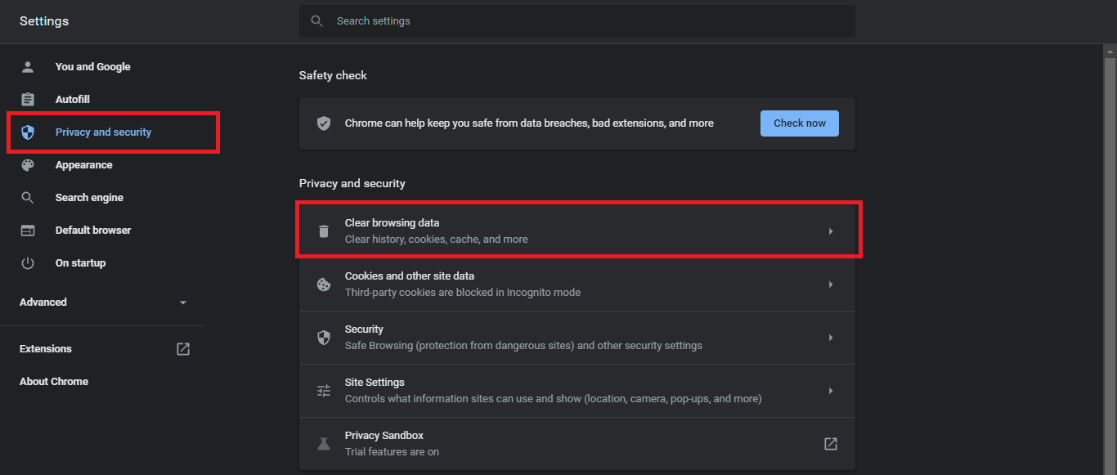Click the Safety check shield icon
The height and width of the screenshot is (475, 1117).
coord(323,123)
